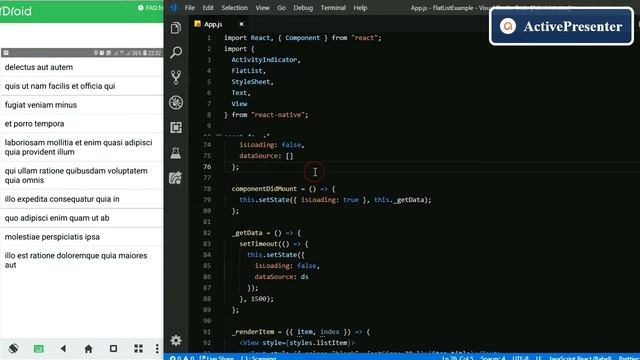This screenshot has width=640, height=360.
Task: Click the Scanning indicator in the status bar
Action: point(259,358)
